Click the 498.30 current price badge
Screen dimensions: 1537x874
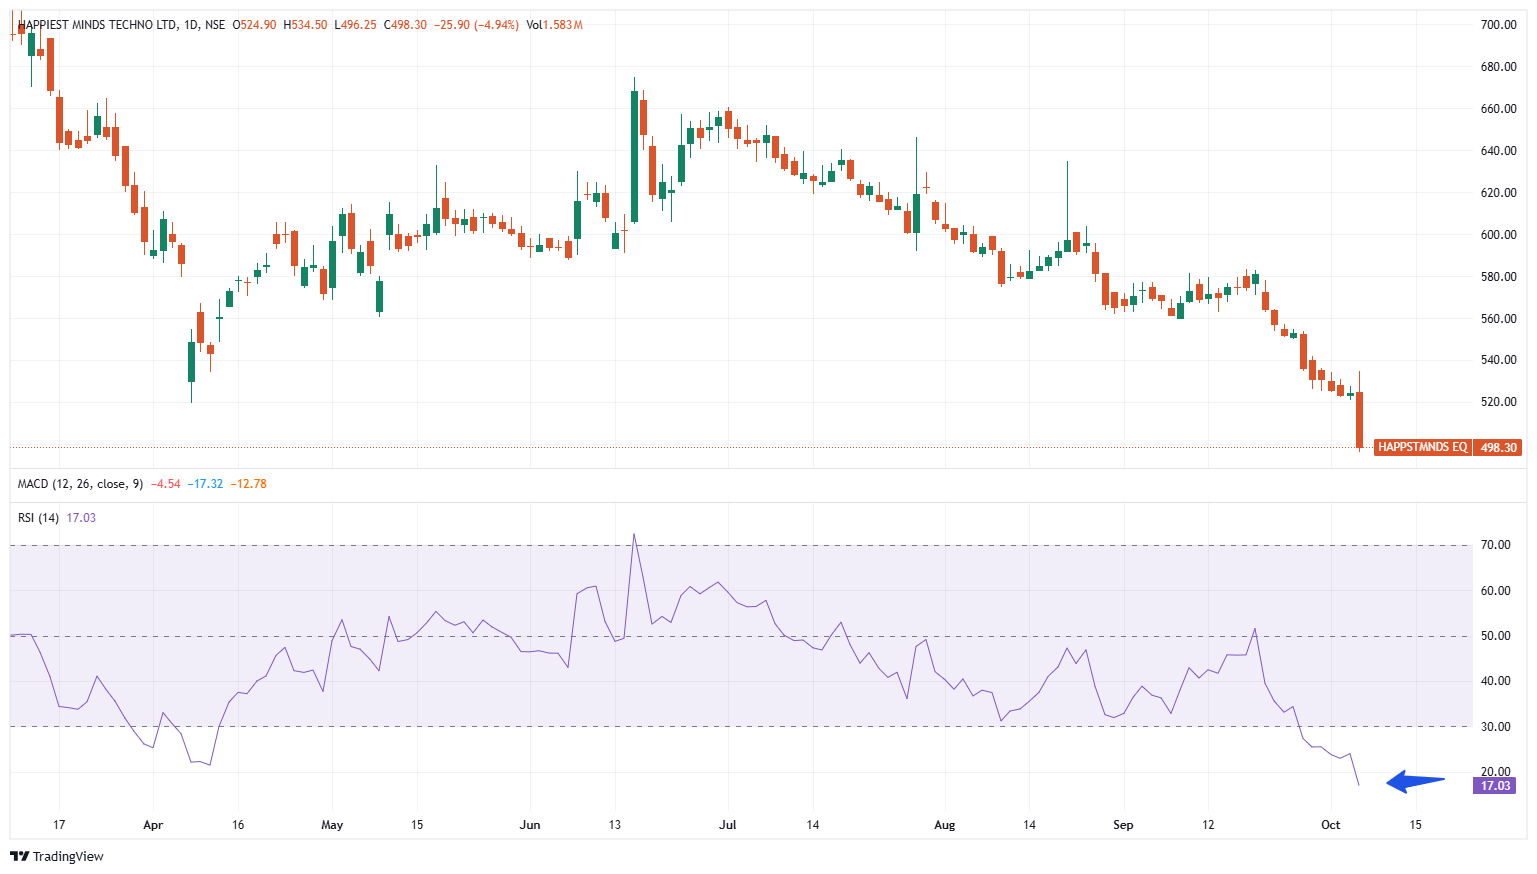[1498, 447]
